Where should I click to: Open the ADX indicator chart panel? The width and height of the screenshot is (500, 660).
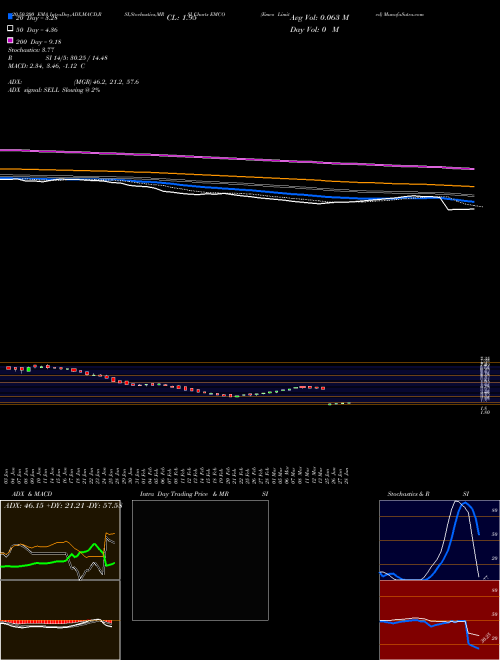60,540
